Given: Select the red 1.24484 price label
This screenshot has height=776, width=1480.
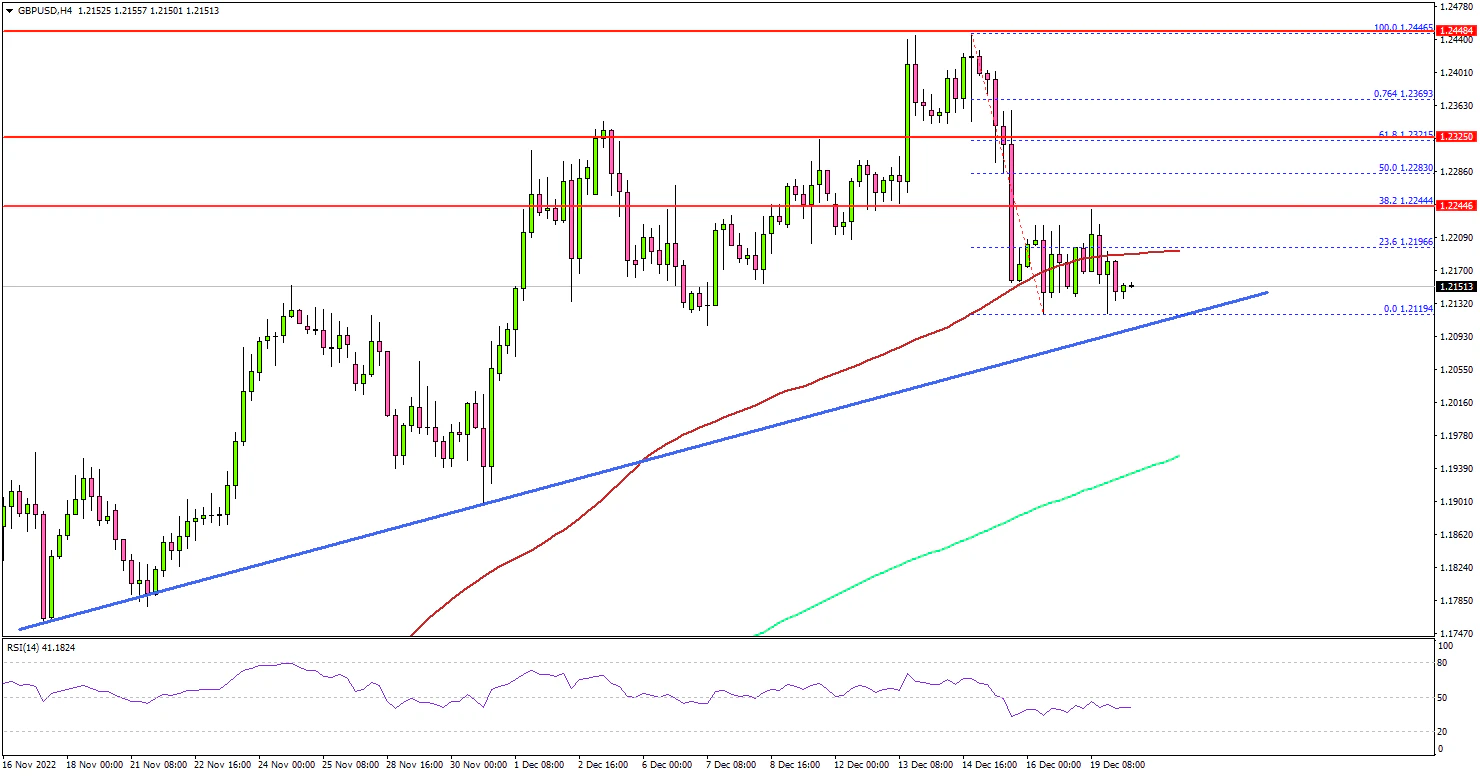Looking at the screenshot, I should click(1454, 32).
